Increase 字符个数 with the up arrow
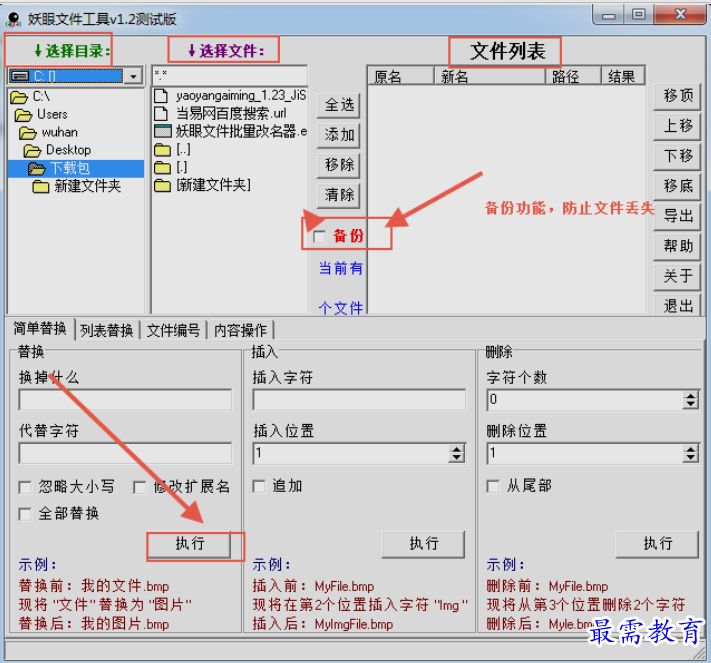 (x=691, y=395)
